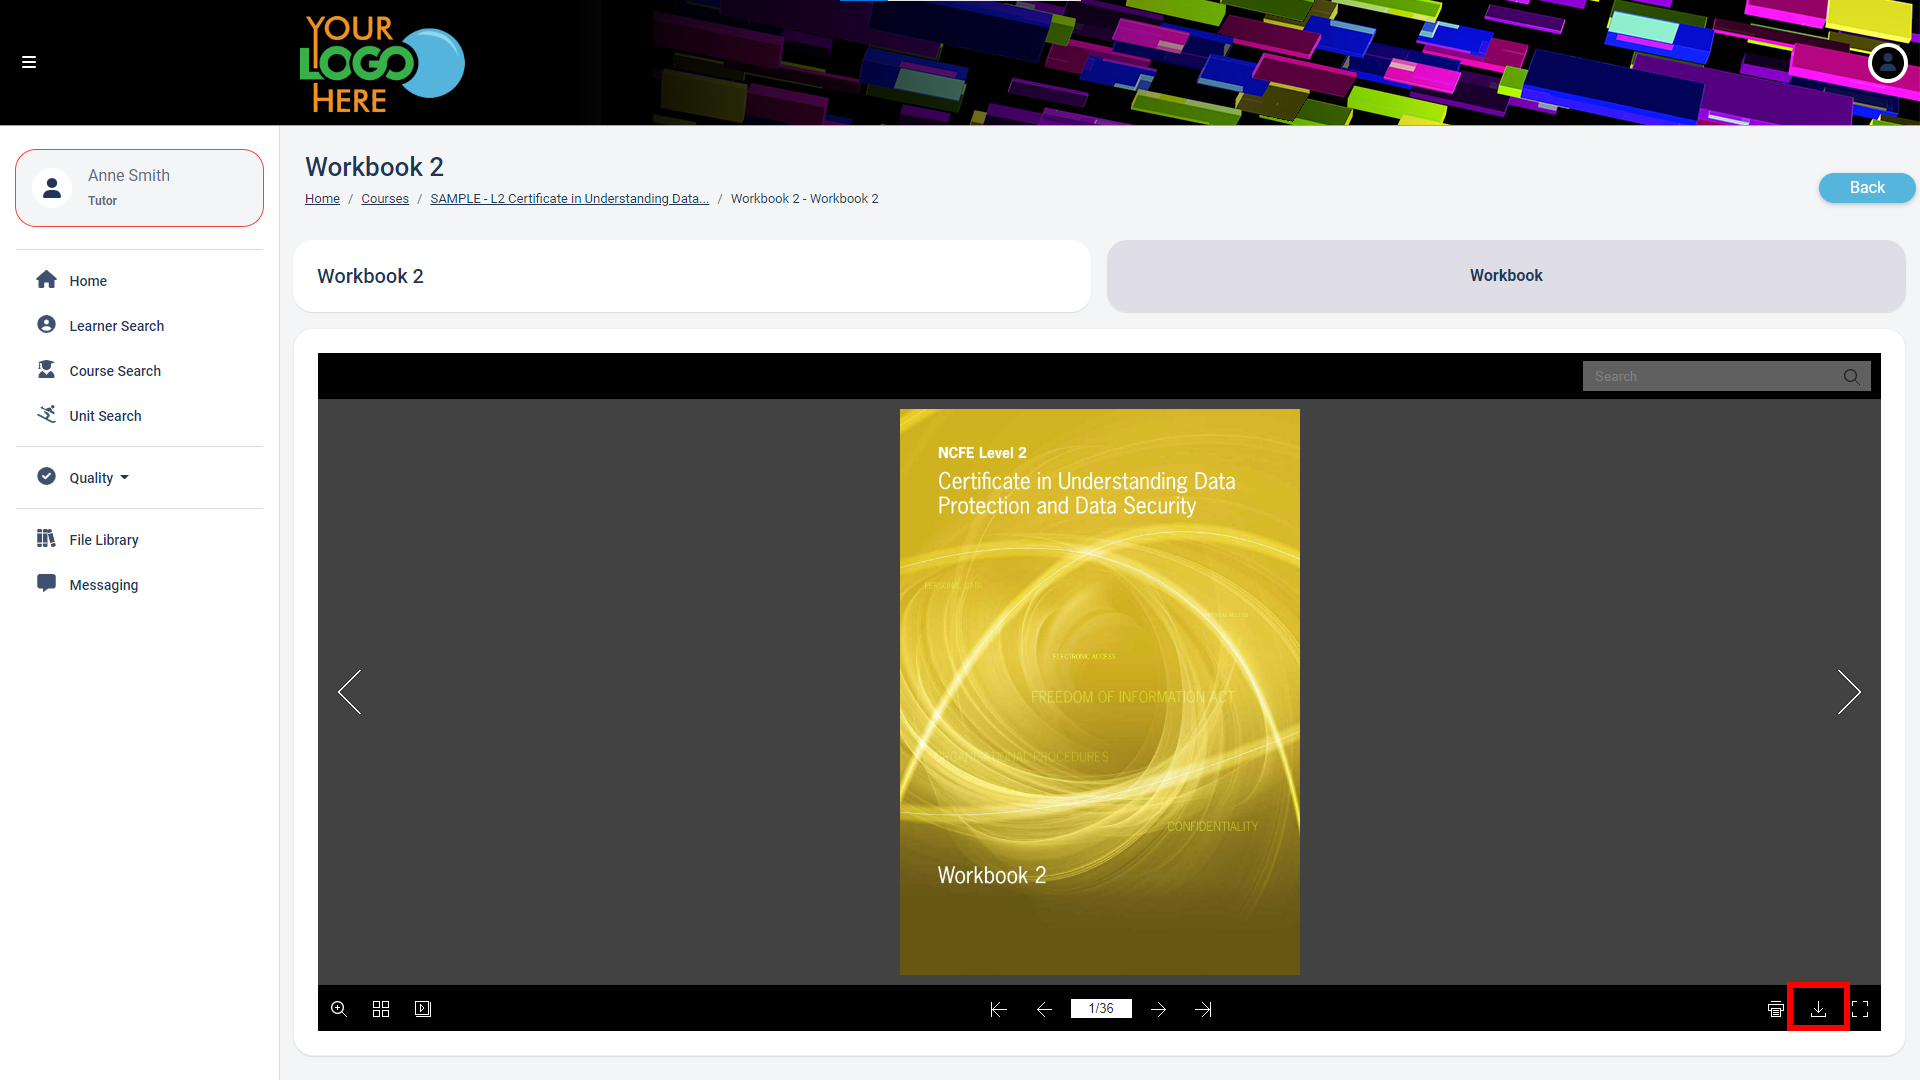Click Workbook 2 - Workbook 2 breadcrumb text
Viewport: 1920px width, 1080px height.
tap(804, 199)
